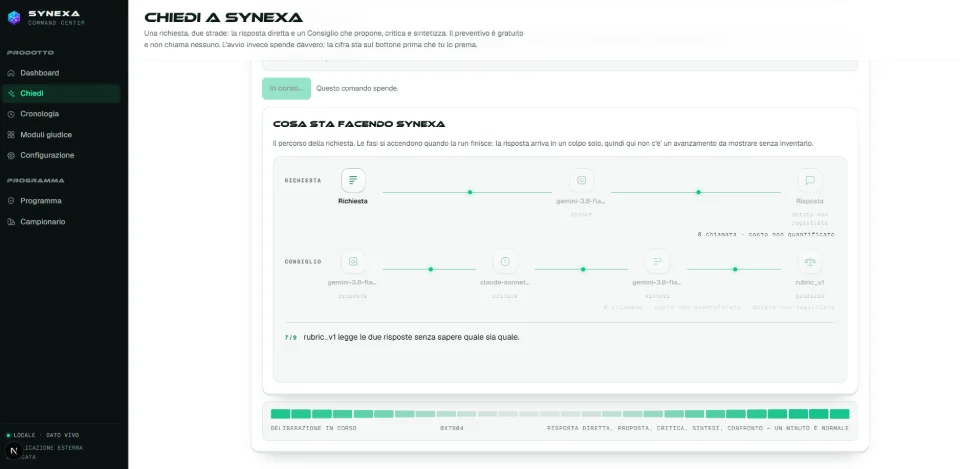This screenshot has width=960, height=469.
Task: Click the claude-sonnet critica node icon
Action: (505, 261)
